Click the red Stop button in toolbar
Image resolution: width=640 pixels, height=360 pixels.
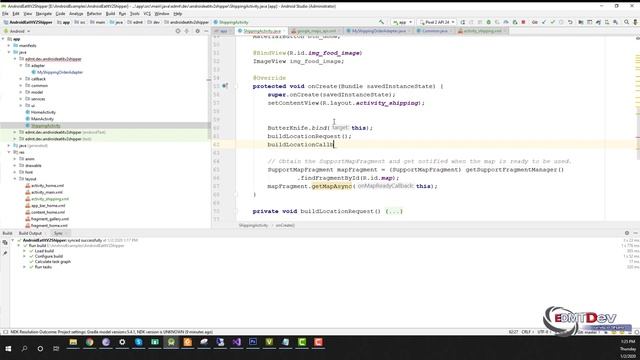(524, 22)
